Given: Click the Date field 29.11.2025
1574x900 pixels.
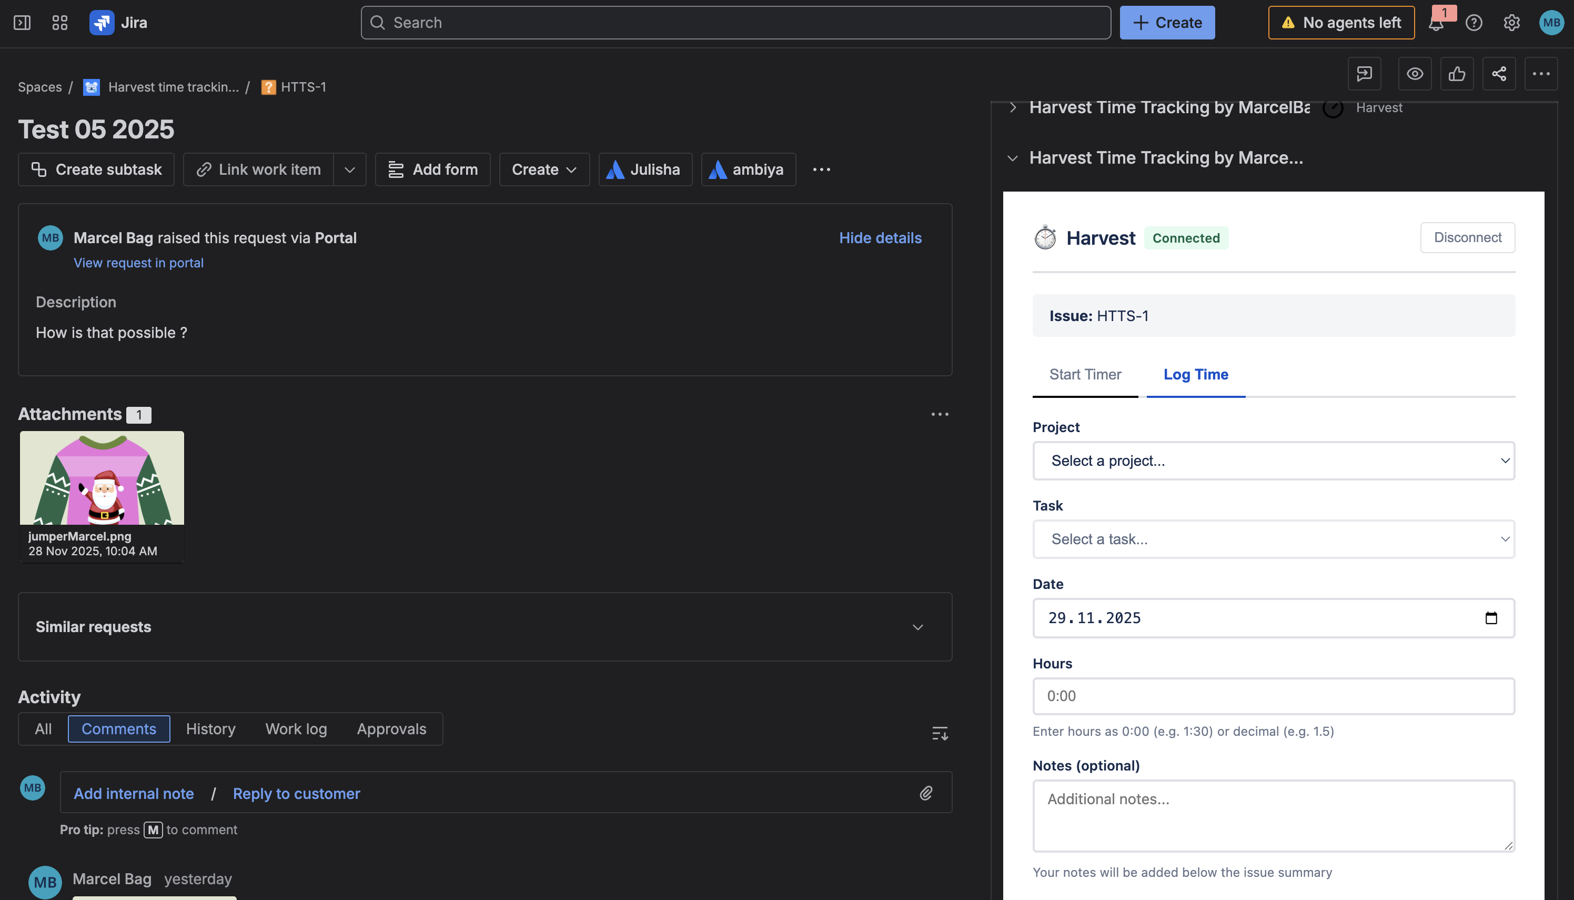Looking at the screenshot, I should (x=1273, y=618).
